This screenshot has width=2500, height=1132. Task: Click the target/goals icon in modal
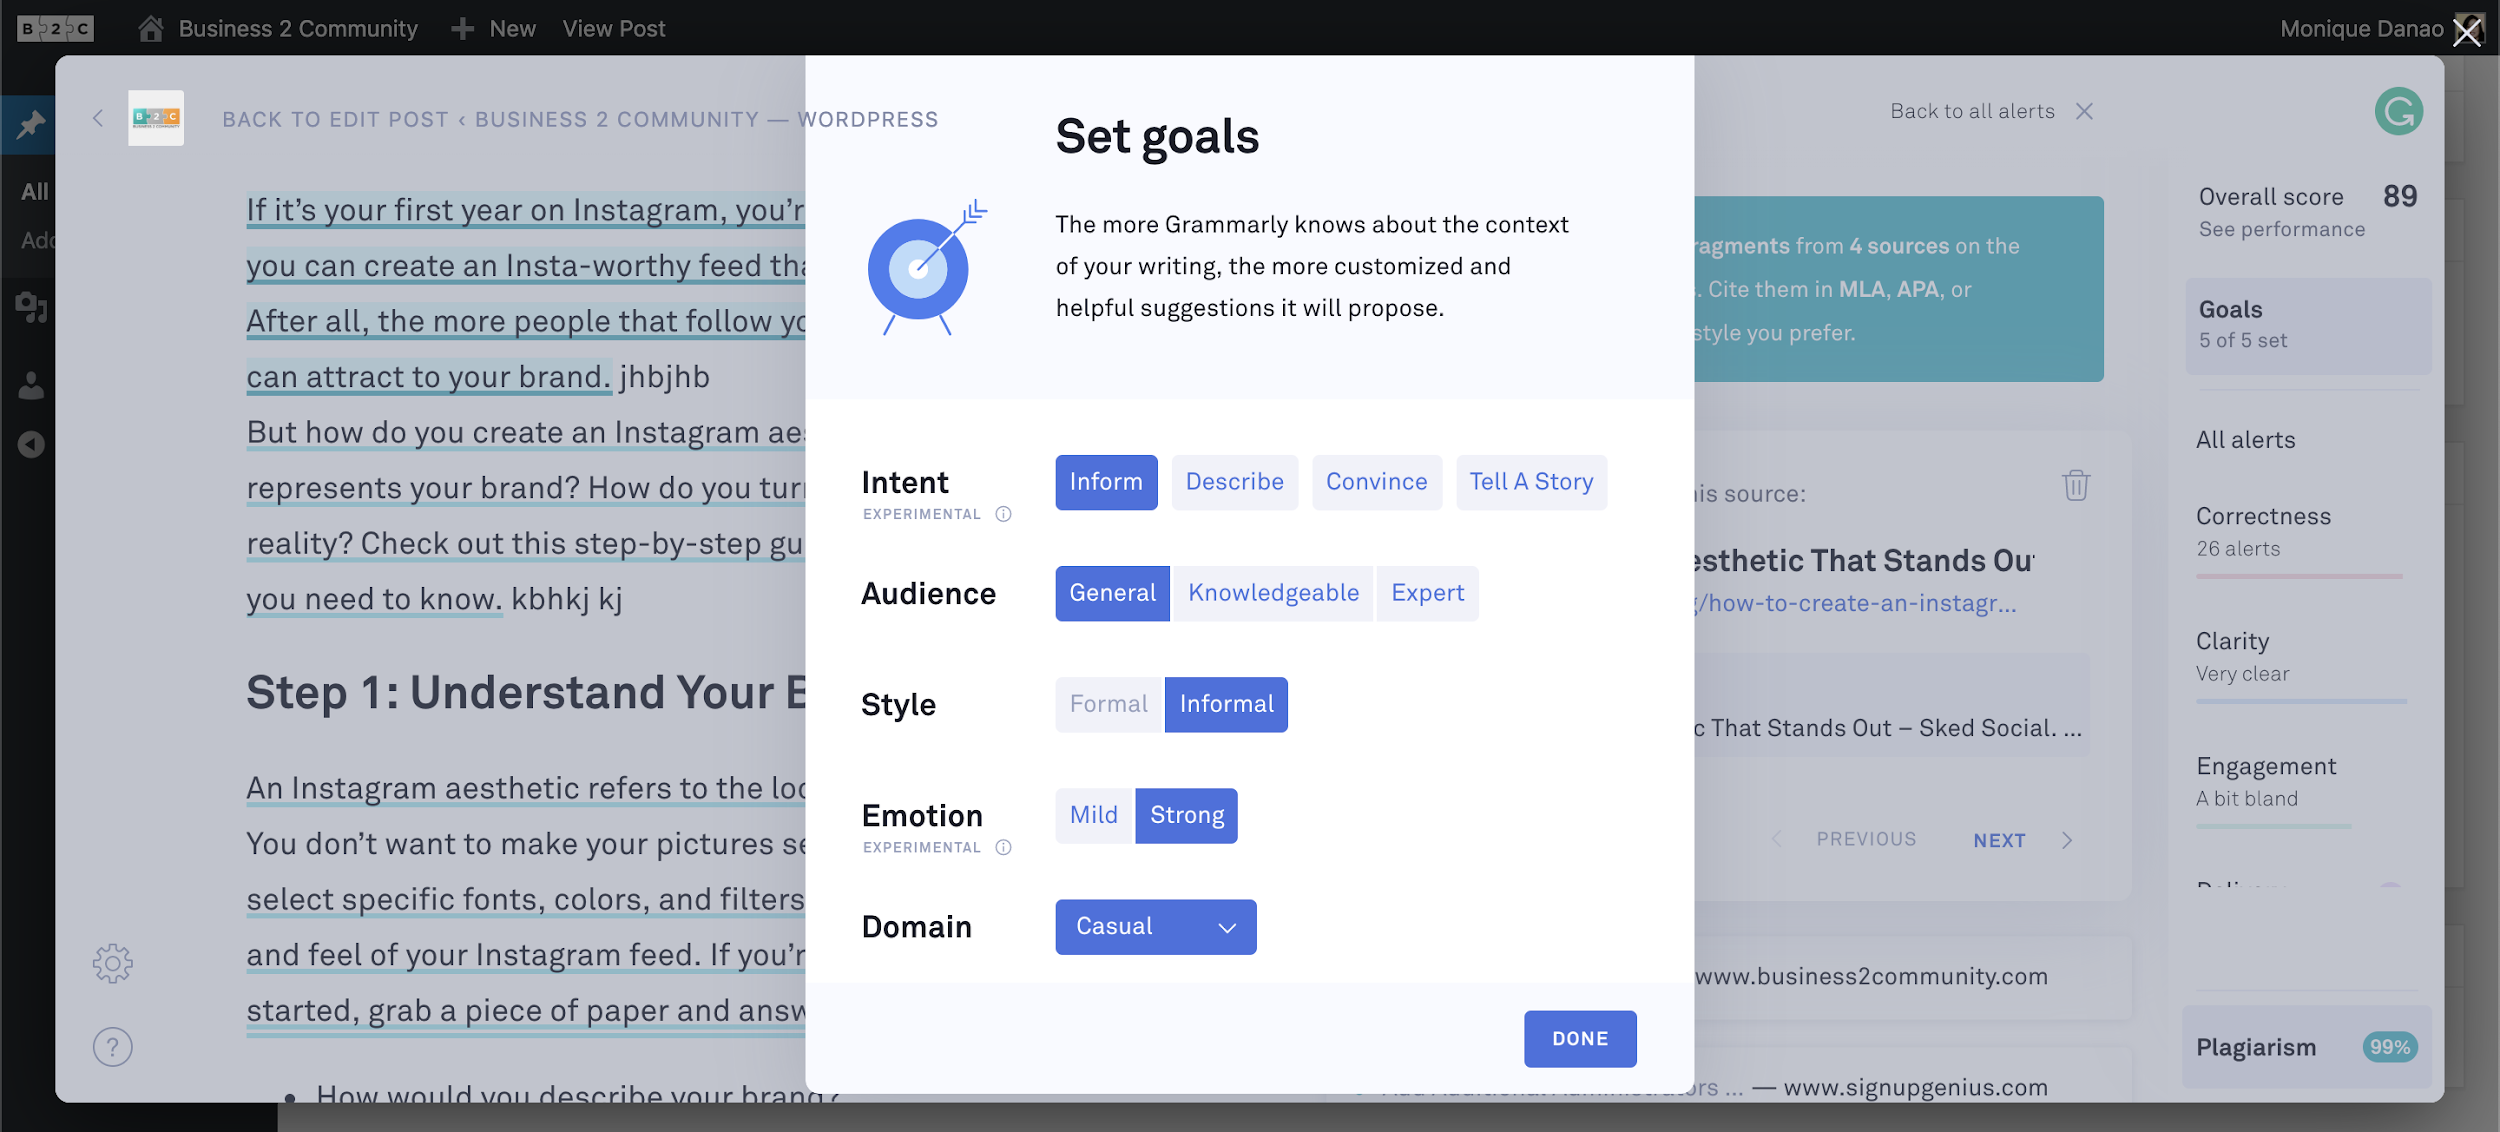click(918, 273)
